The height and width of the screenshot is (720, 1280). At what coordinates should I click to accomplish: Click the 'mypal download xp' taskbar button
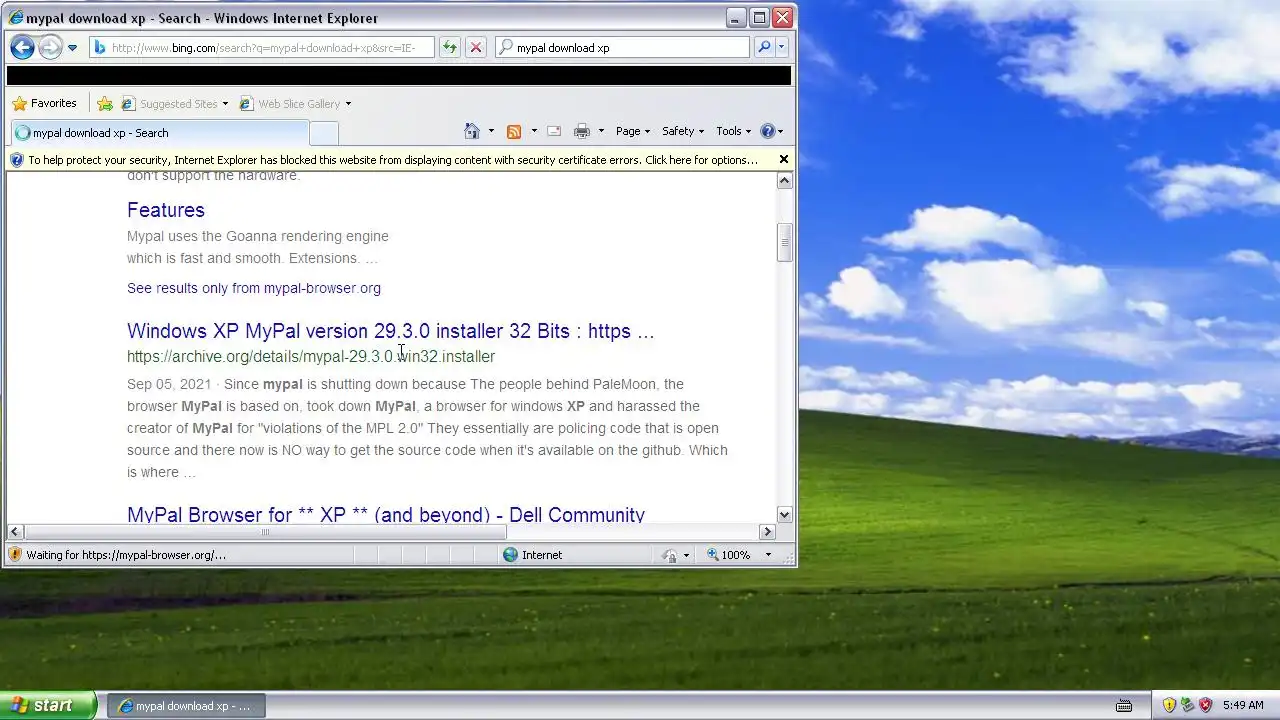[x=186, y=706]
